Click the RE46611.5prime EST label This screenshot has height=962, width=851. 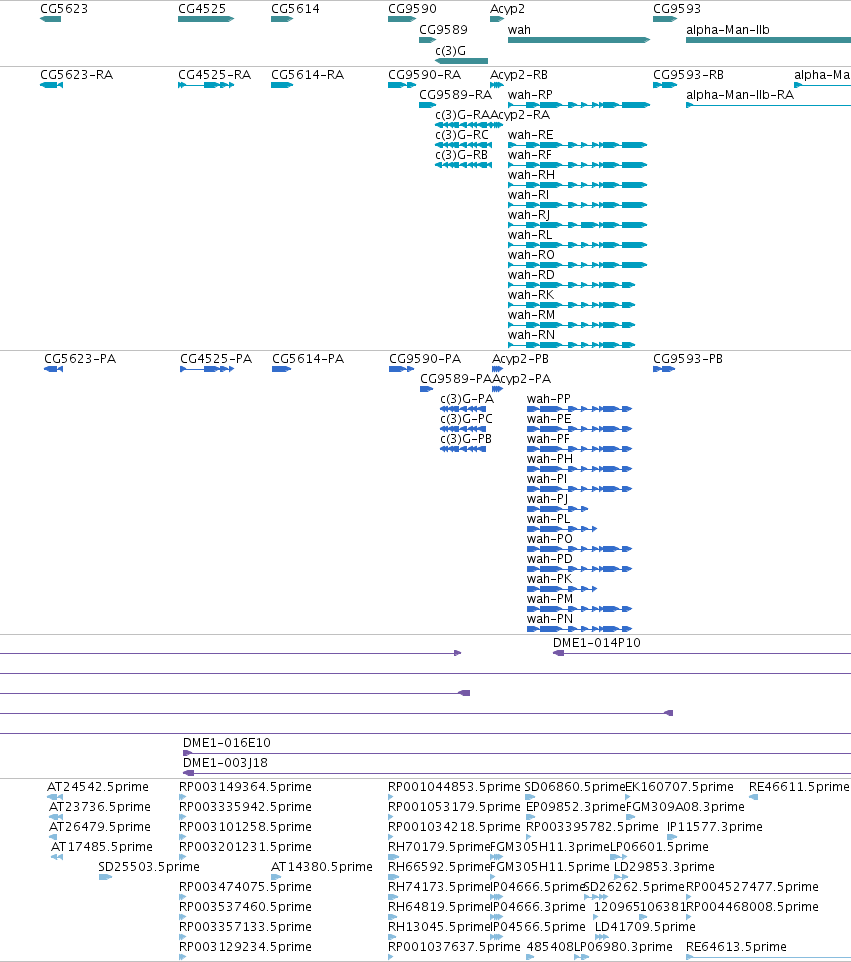pos(799,787)
